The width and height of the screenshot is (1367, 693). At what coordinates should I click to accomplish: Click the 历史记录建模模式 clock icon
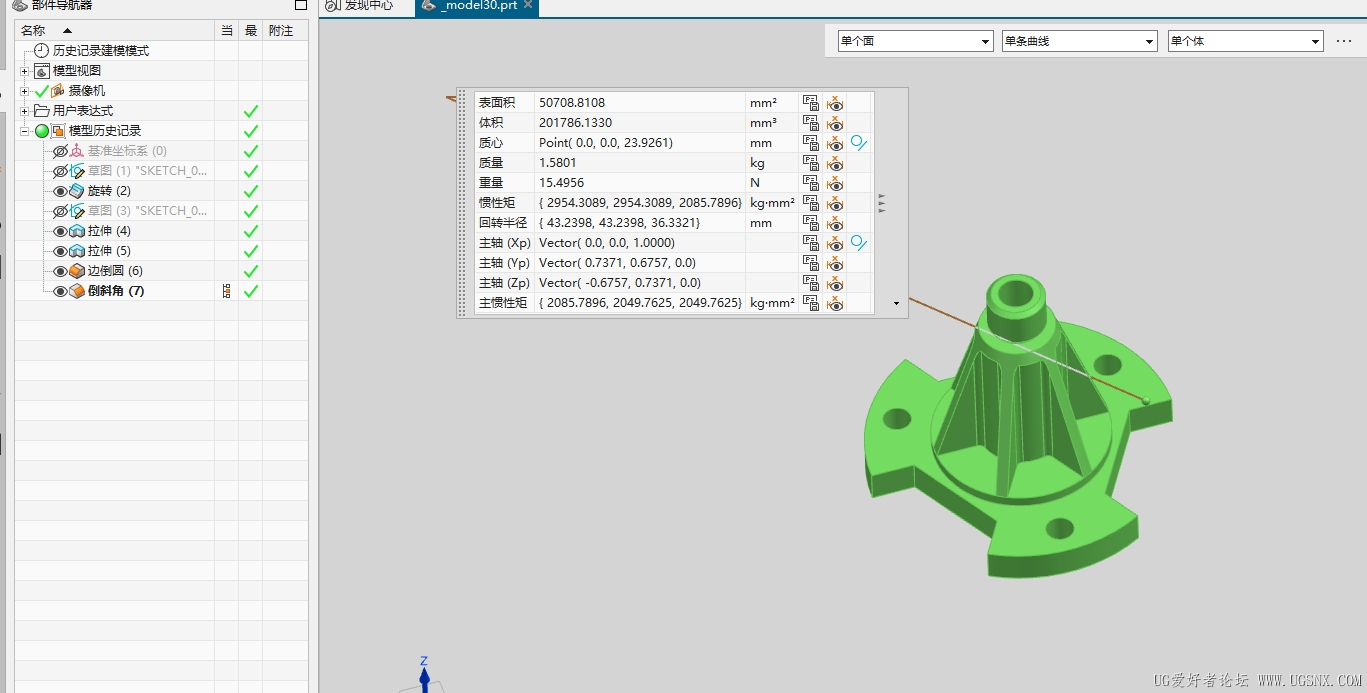[x=41, y=51]
